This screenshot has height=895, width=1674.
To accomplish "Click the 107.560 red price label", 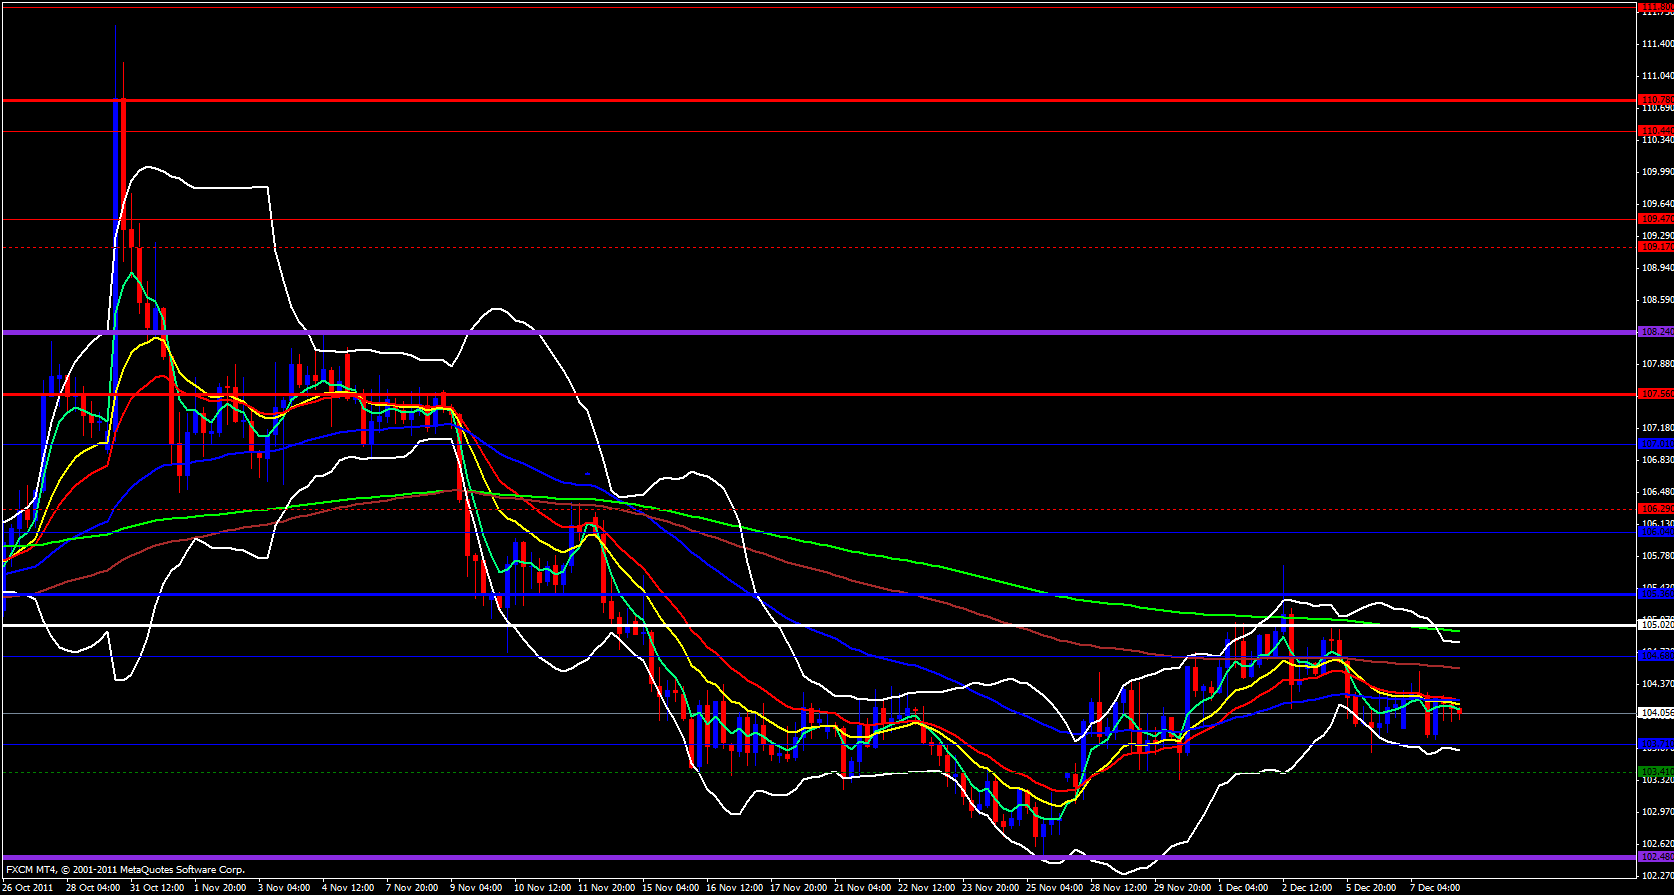I will pos(1656,394).
